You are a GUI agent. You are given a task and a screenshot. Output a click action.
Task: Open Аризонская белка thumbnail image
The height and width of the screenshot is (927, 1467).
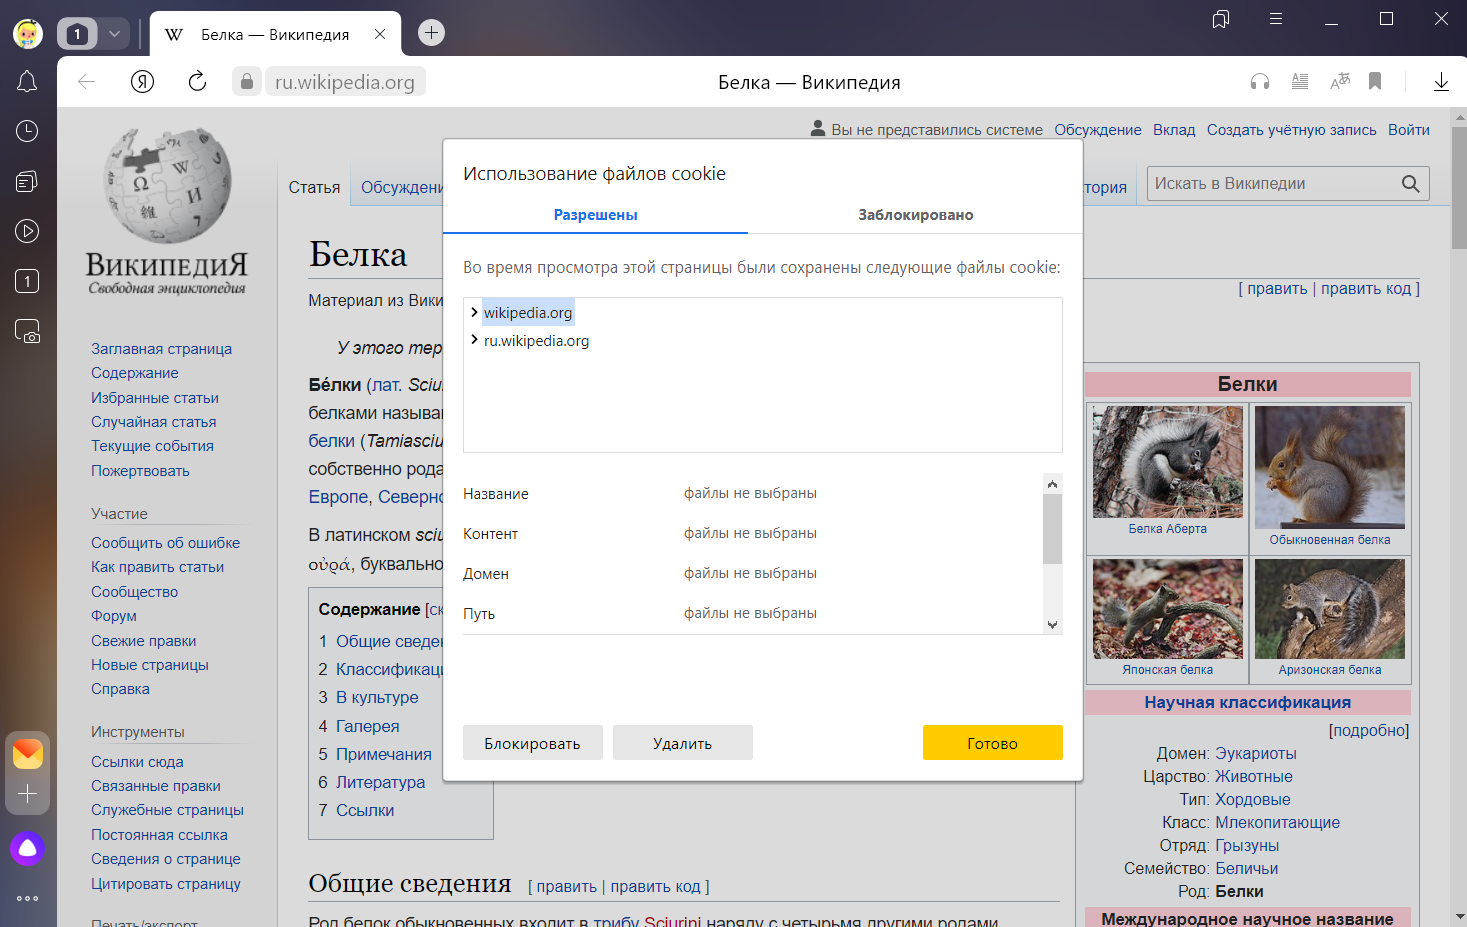[x=1330, y=609]
